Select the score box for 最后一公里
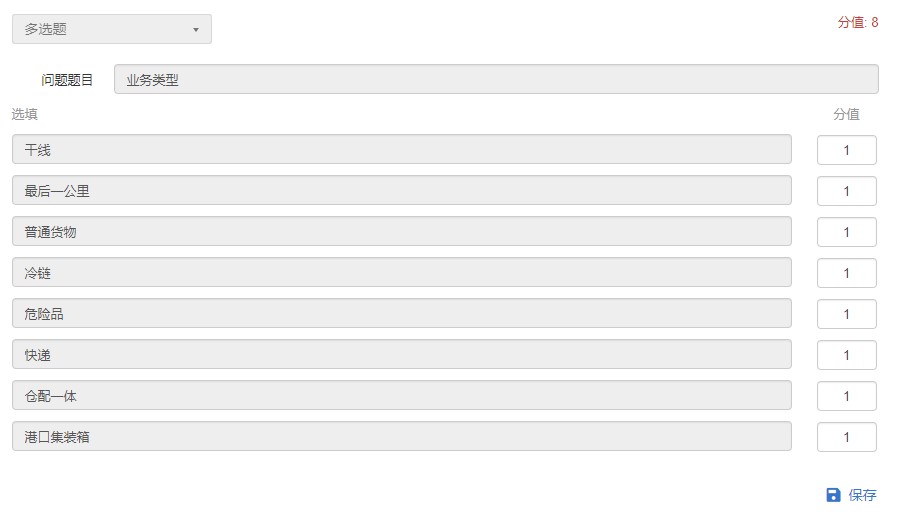 pyautogui.click(x=846, y=191)
